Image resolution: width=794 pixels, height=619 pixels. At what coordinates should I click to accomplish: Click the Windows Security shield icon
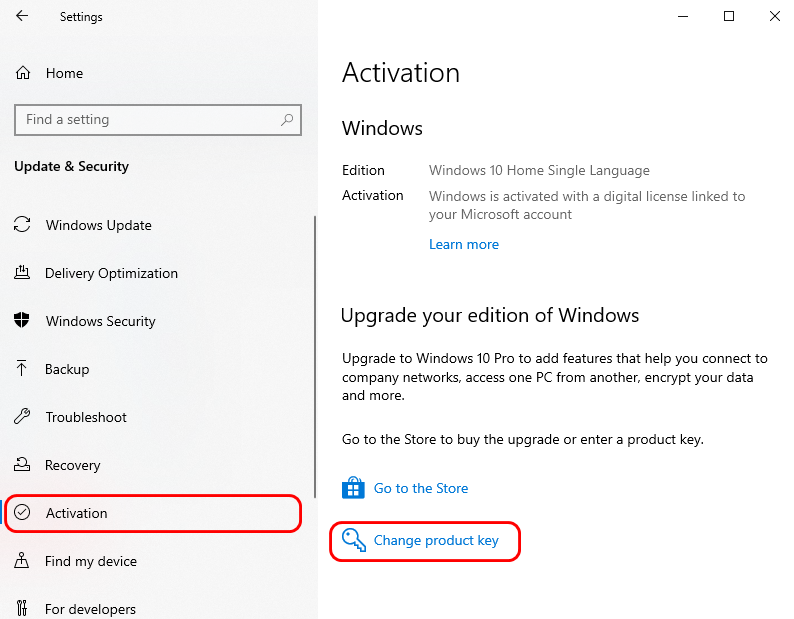[x=22, y=320]
